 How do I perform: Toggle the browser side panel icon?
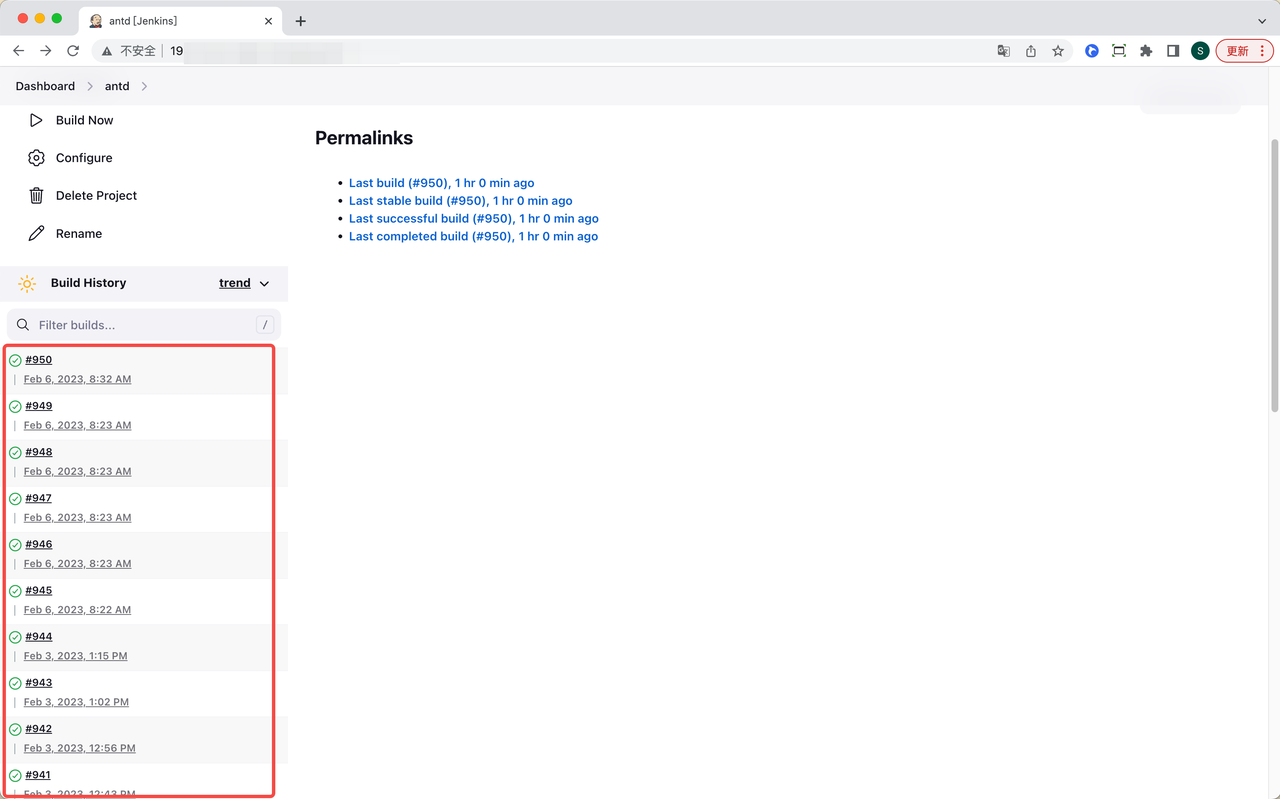coord(1173,51)
